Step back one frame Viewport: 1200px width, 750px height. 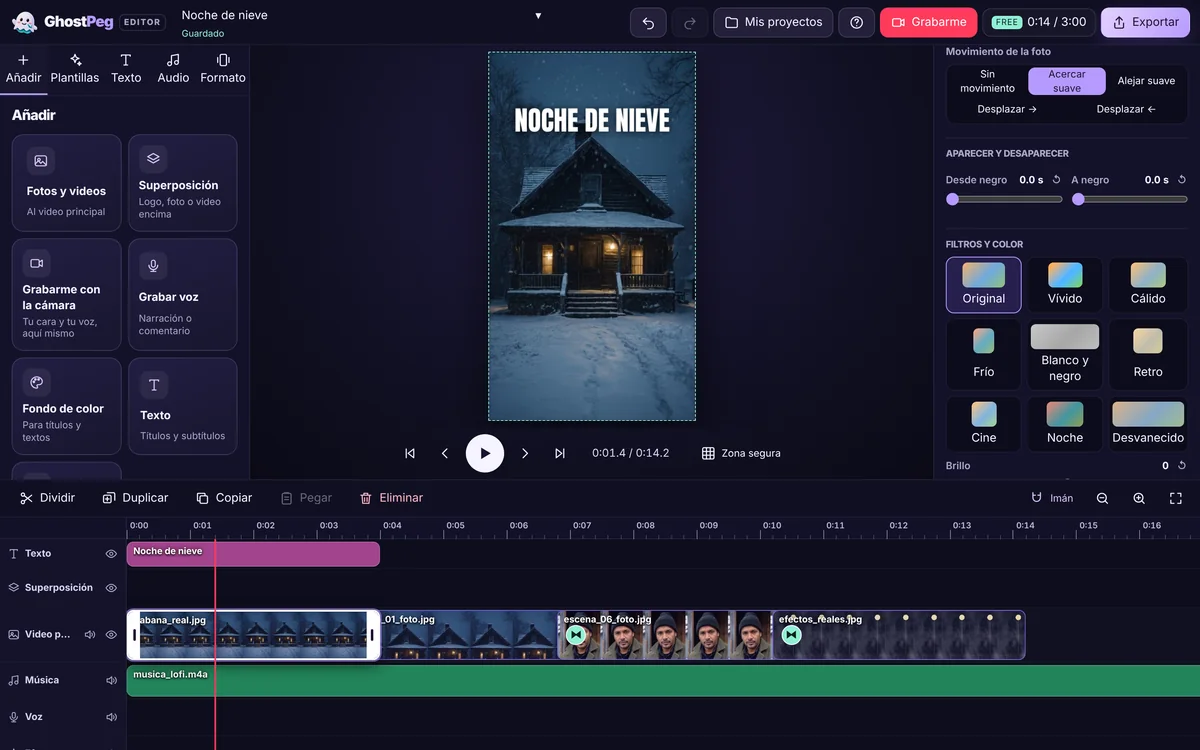[445, 453]
